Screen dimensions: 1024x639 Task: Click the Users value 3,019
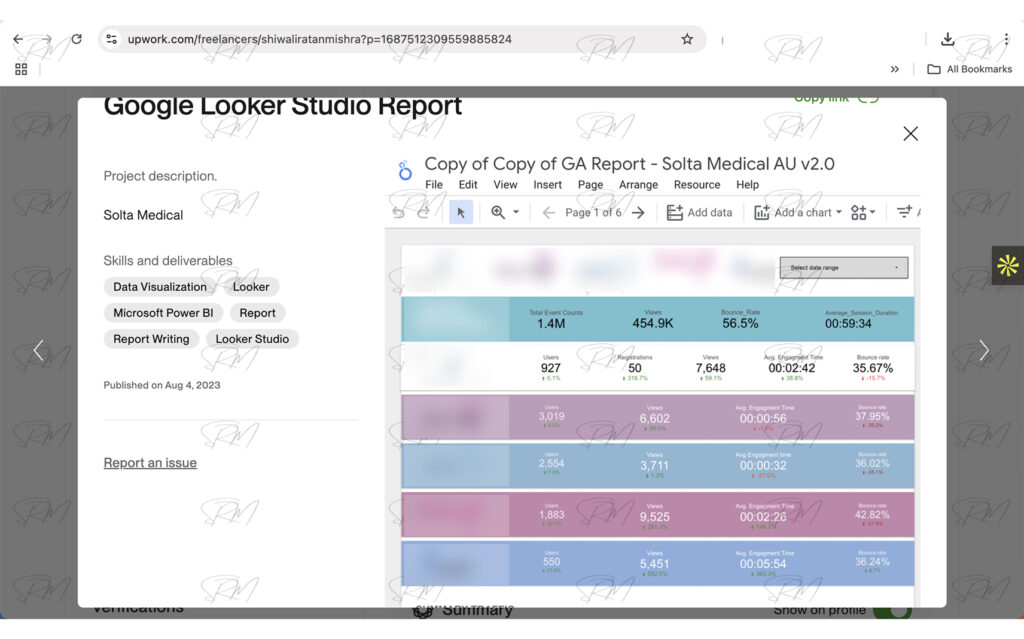552,417
